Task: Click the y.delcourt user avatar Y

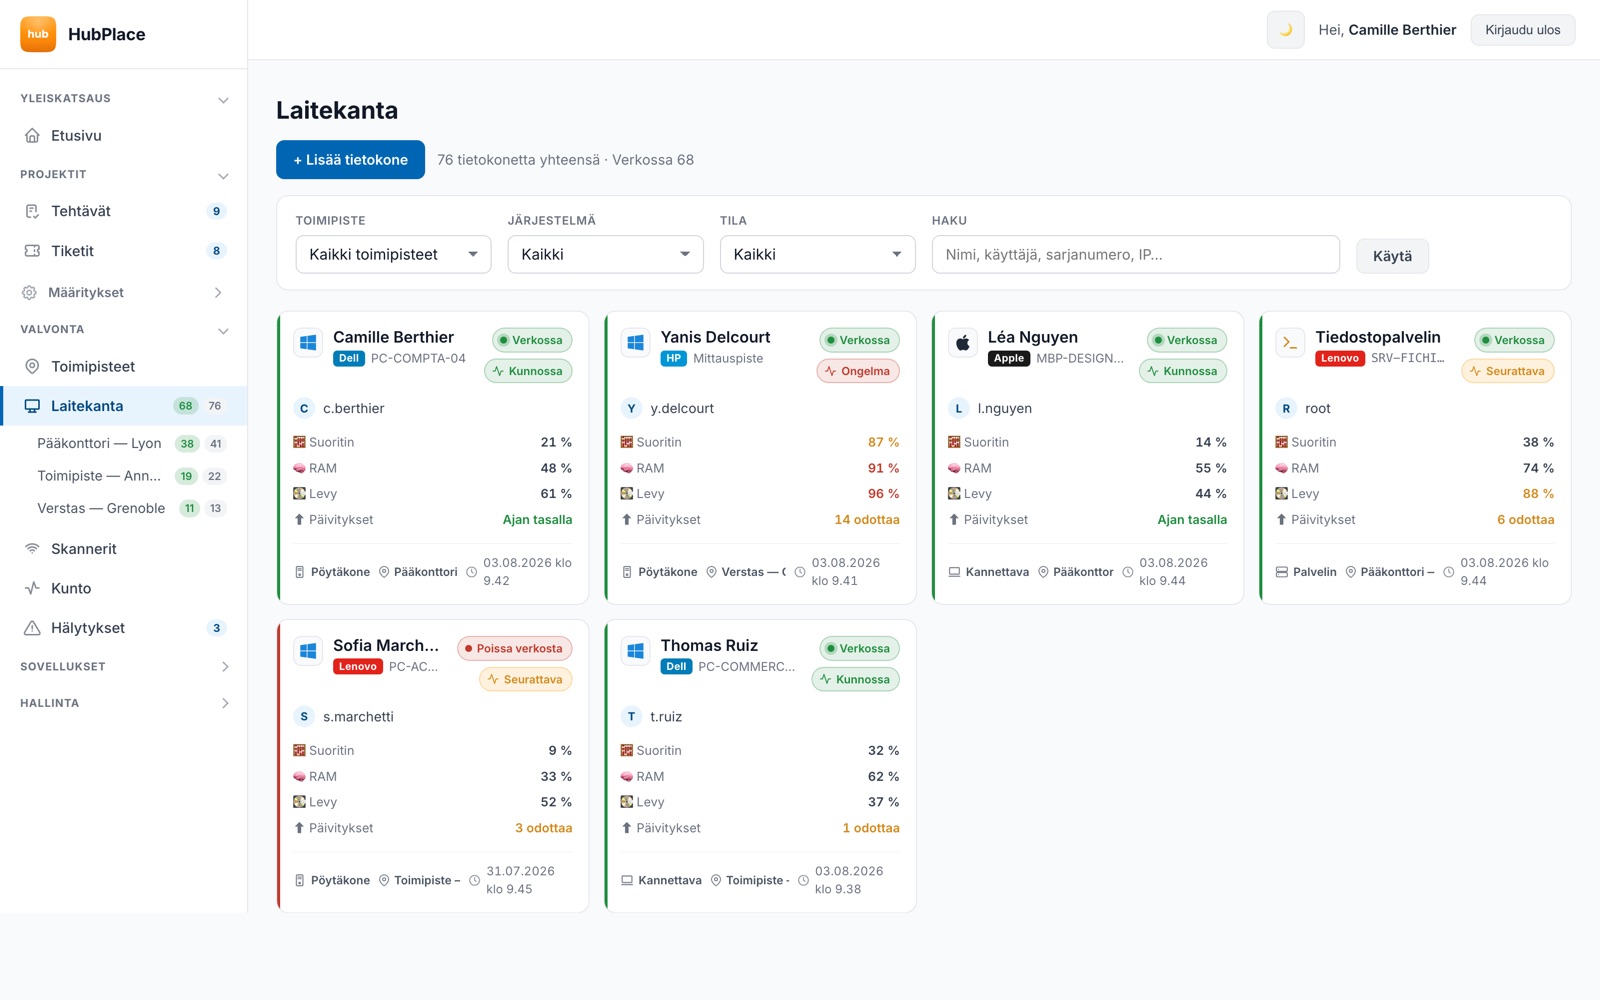Action: coord(631,409)
